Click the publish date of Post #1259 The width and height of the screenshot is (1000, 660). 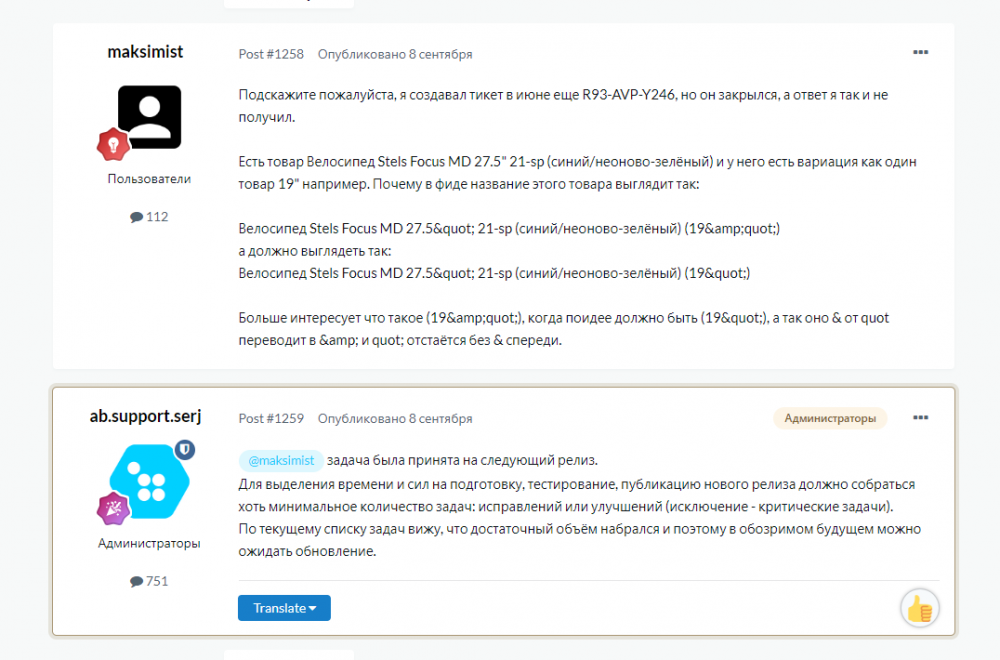click(395, 419)
